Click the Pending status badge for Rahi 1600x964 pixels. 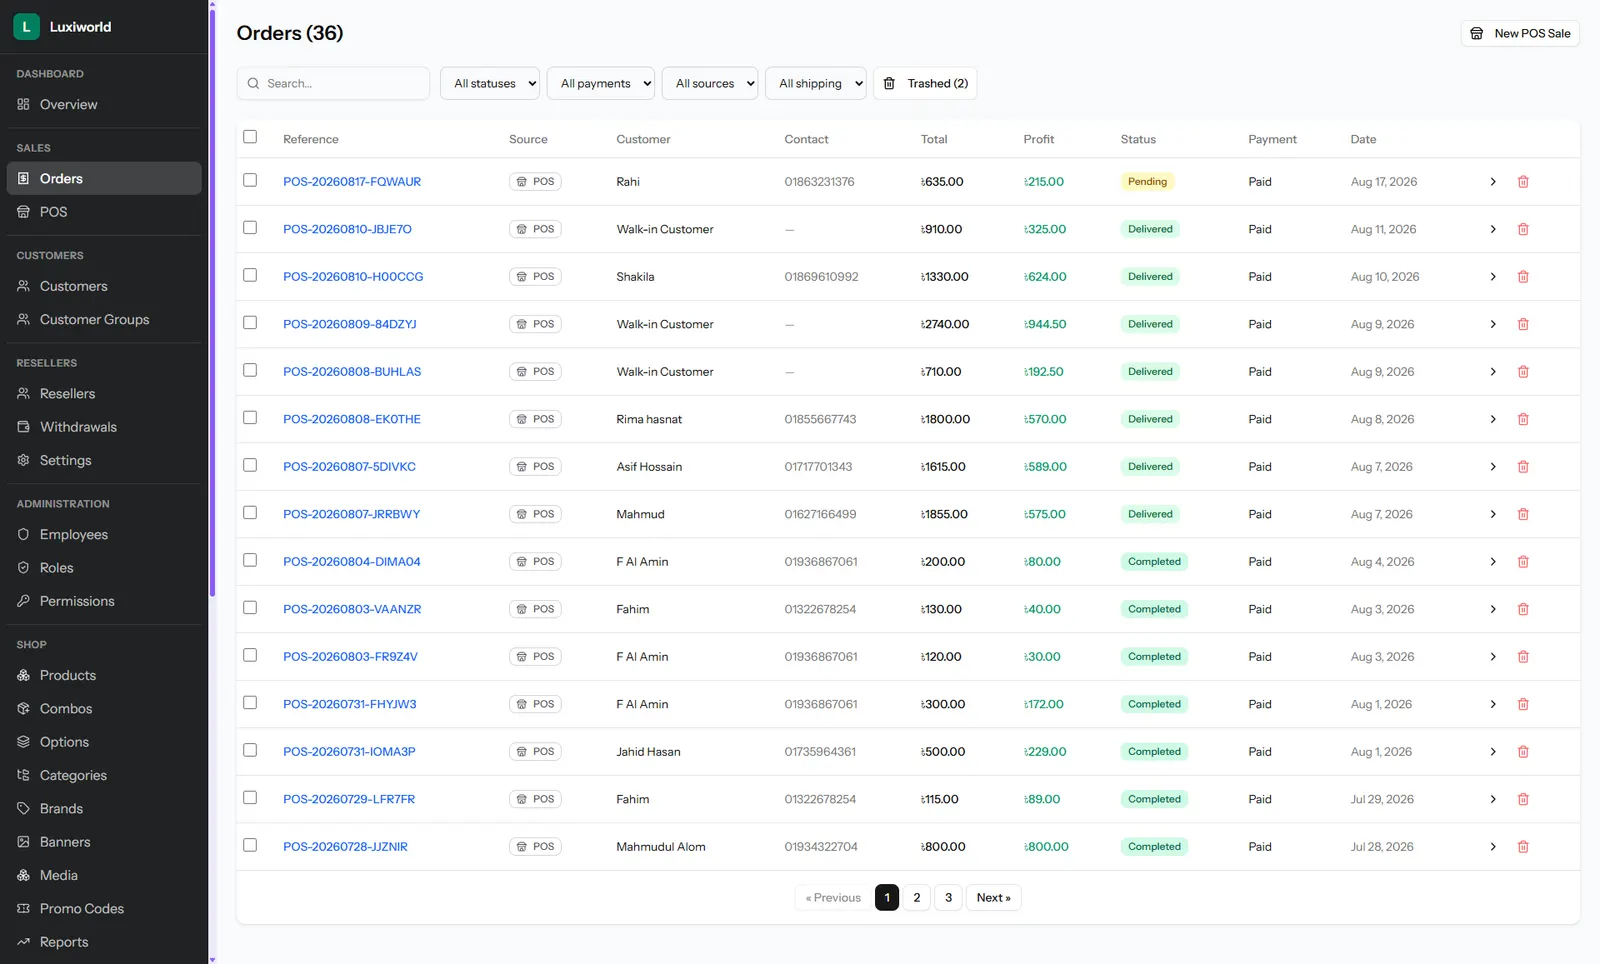(x=1147, y=182)
